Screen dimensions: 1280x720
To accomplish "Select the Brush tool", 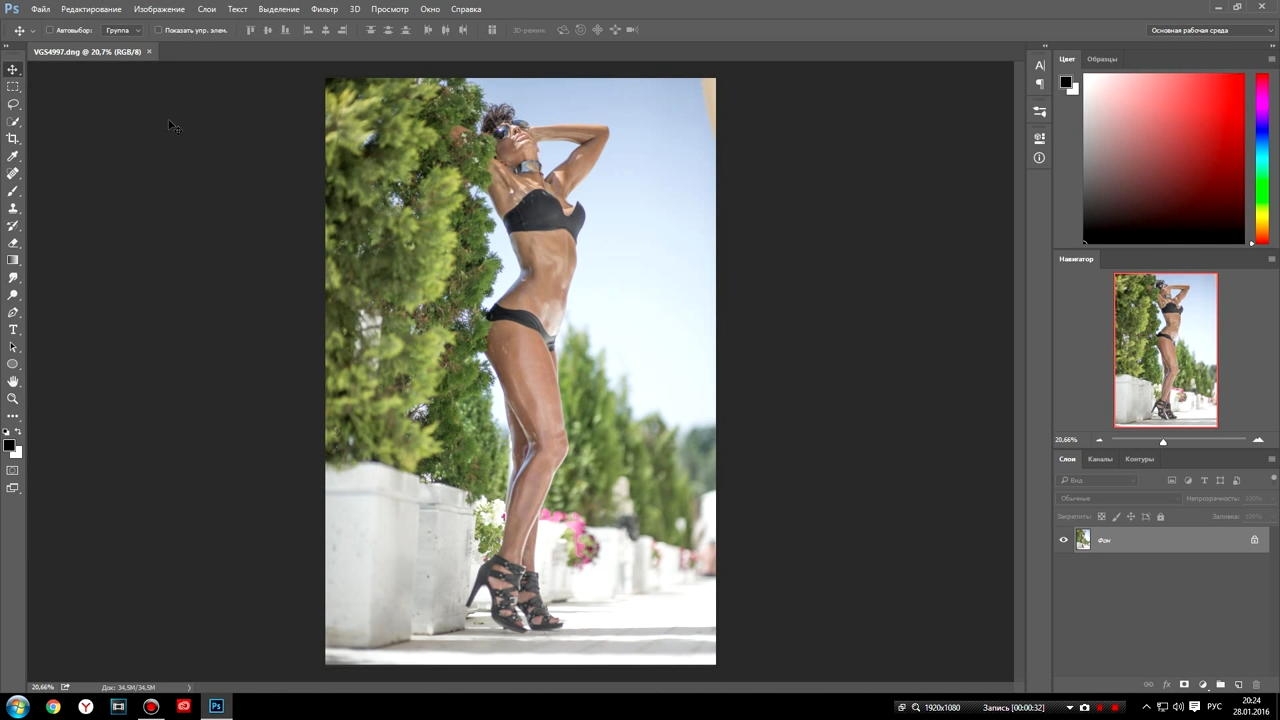I will [13, 191].
